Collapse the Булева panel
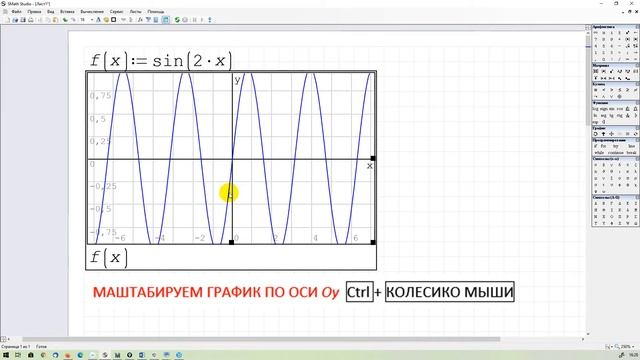The height and width of the screenshot is (360, 640). [x=638, y=84]
